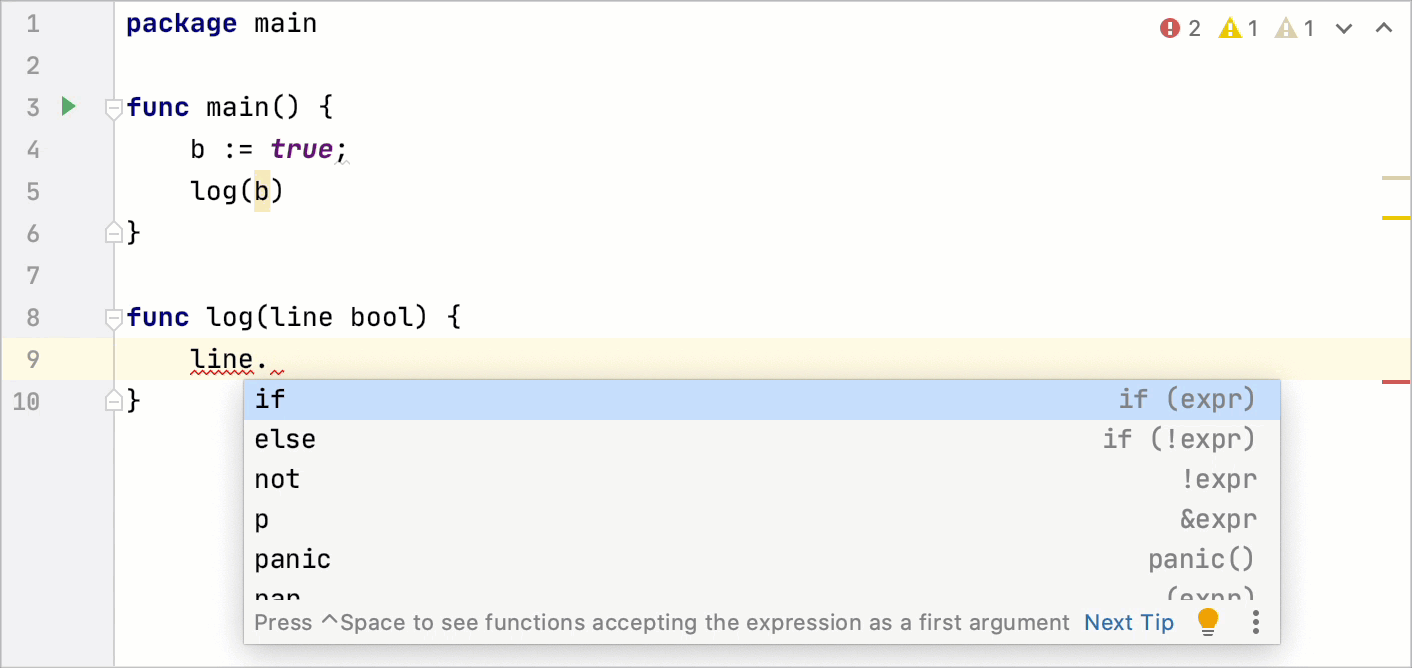Open the three-dot menu on the completion popup
The image size is (1412, 668).
(1255, 621)
